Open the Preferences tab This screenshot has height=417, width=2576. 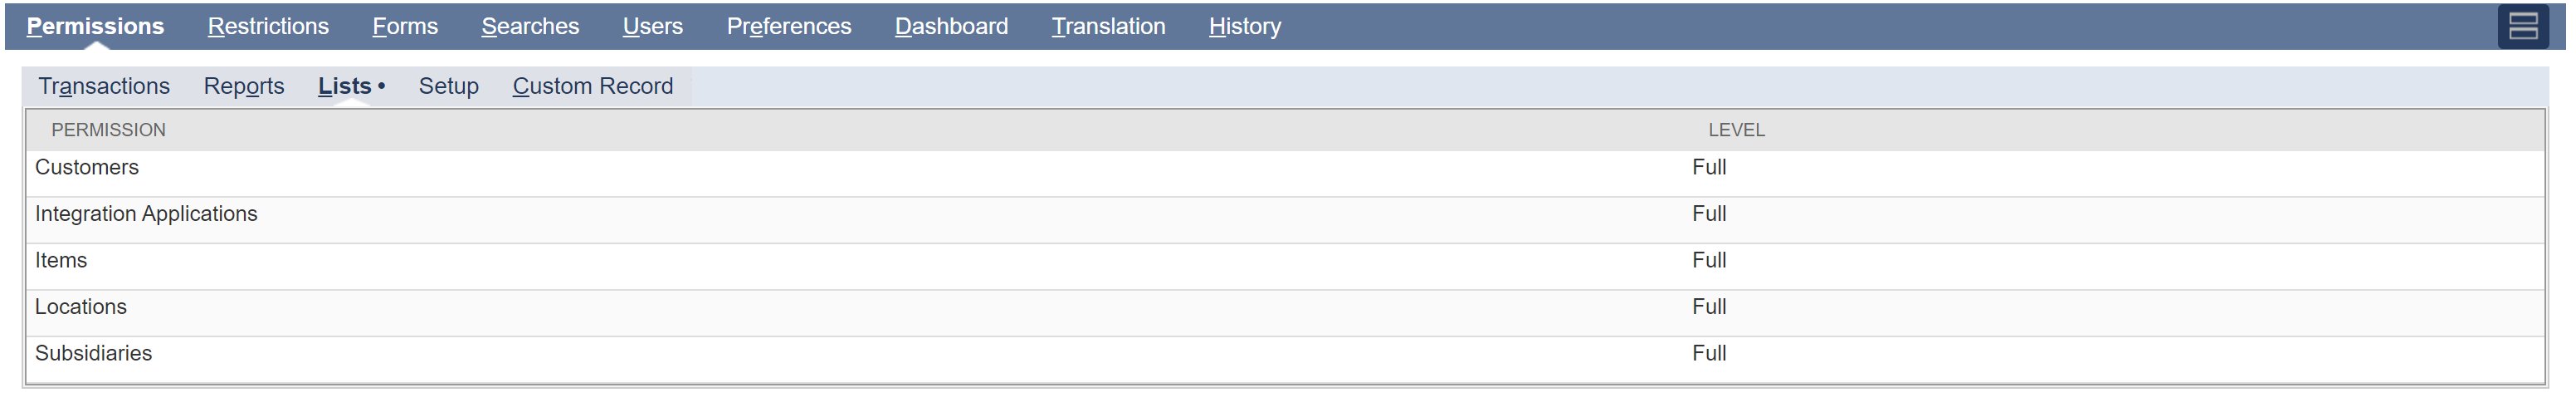coord(788,26)
